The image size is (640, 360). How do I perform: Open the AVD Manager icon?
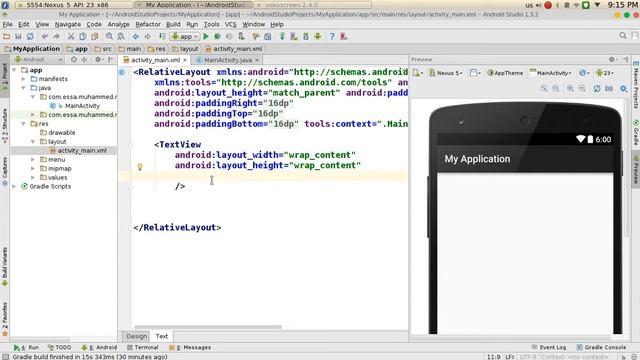coord(294,36)
